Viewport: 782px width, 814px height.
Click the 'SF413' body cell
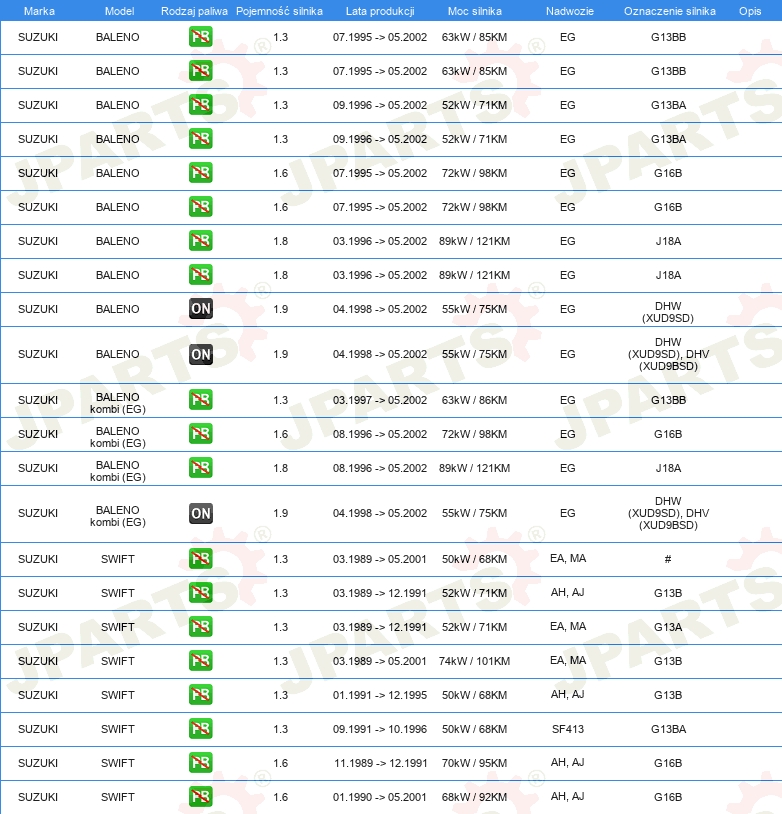click(x=568, y=729)
